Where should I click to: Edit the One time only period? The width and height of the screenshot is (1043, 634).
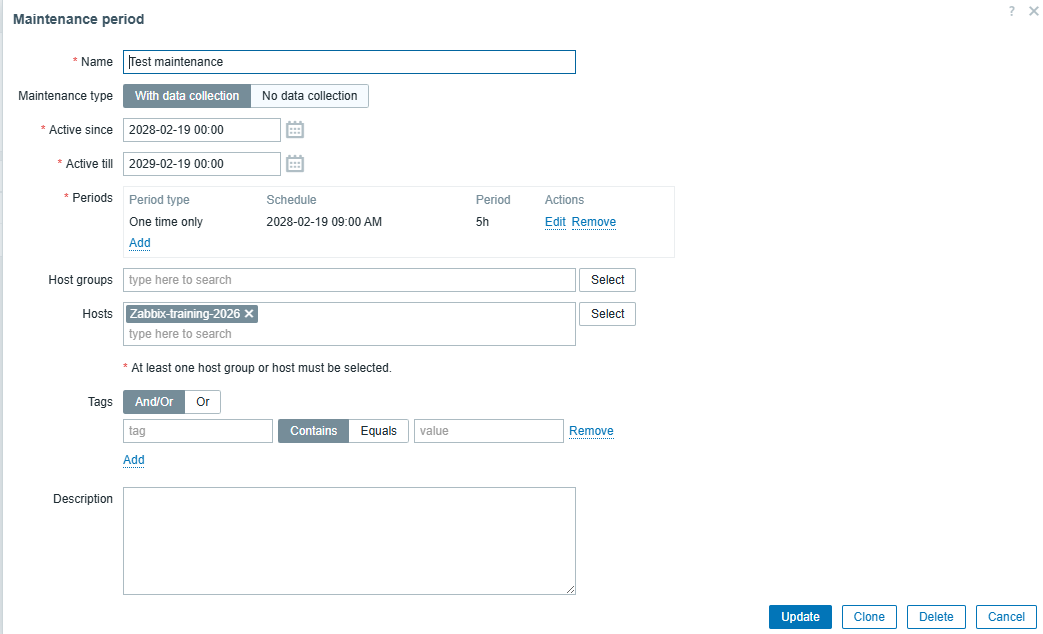[x=555, y=222]
